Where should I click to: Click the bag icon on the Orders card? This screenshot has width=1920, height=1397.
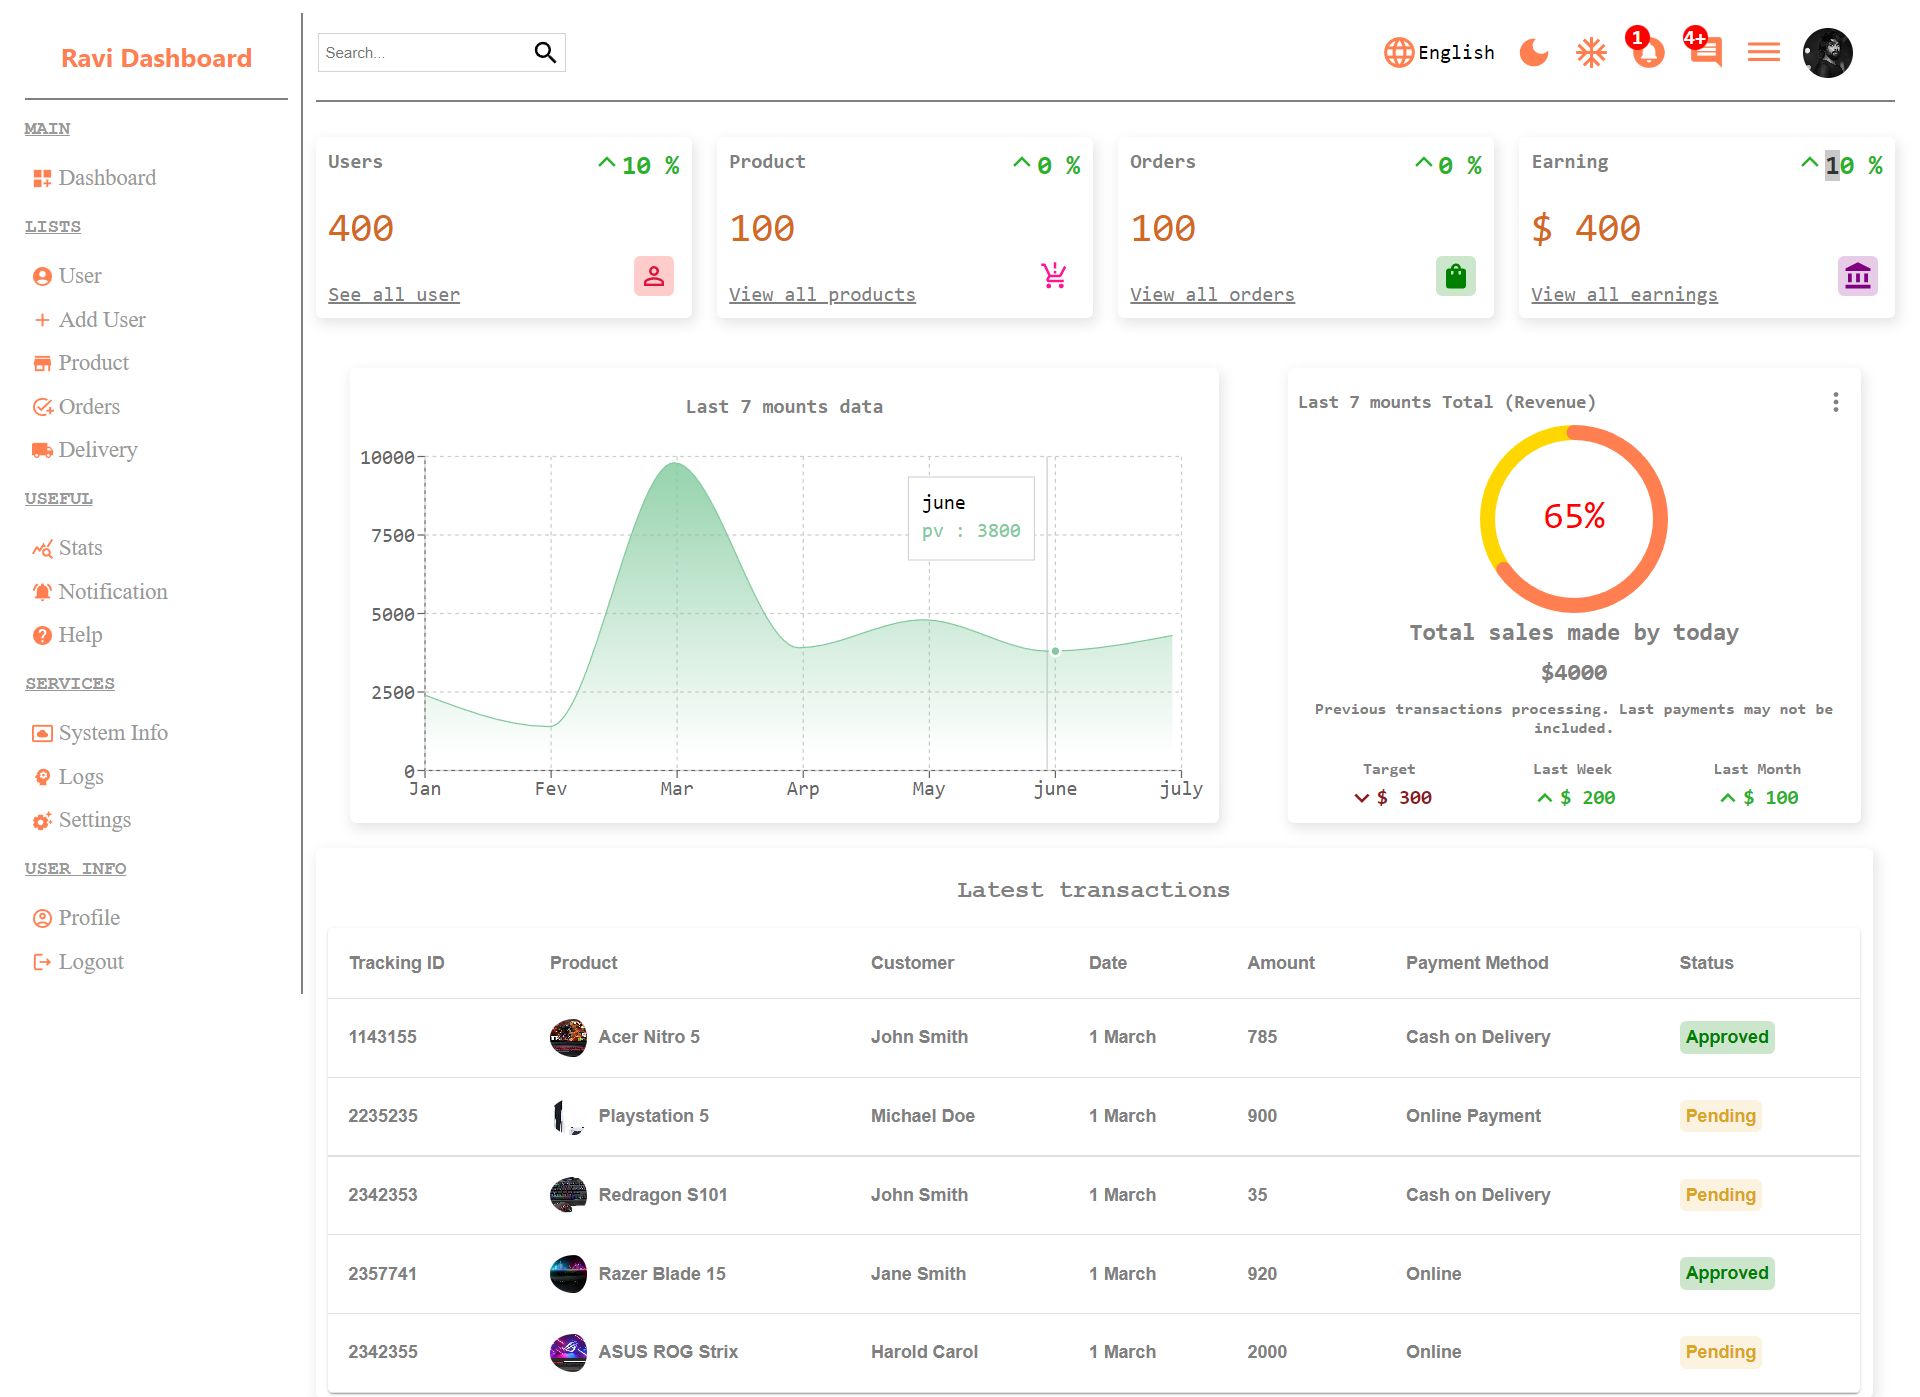tap(1456, 276)
